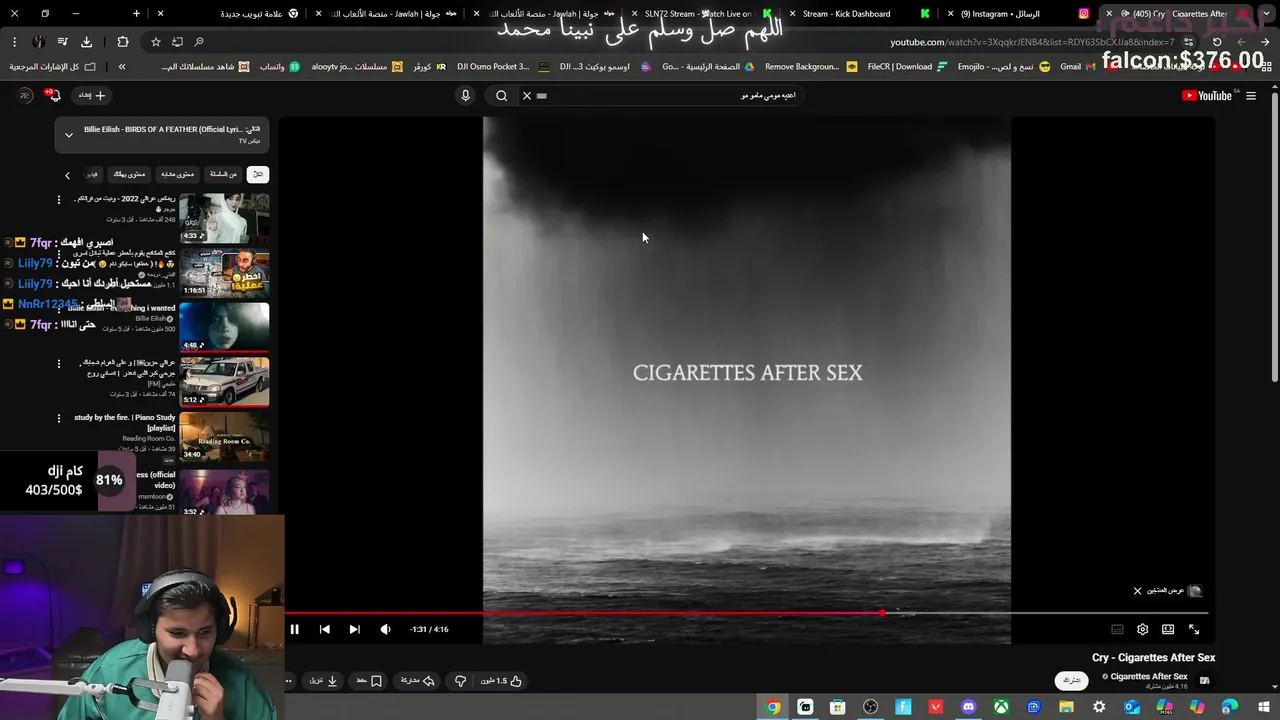This screenshot has width=1280, height=720.
Task: Clear the YouTube search text
Action: [x=527, y=96]
